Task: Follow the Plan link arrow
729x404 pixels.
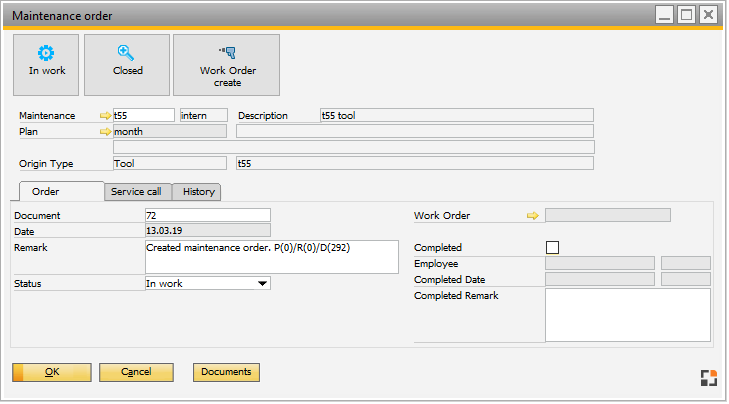Action: click(x=107, y=131)
